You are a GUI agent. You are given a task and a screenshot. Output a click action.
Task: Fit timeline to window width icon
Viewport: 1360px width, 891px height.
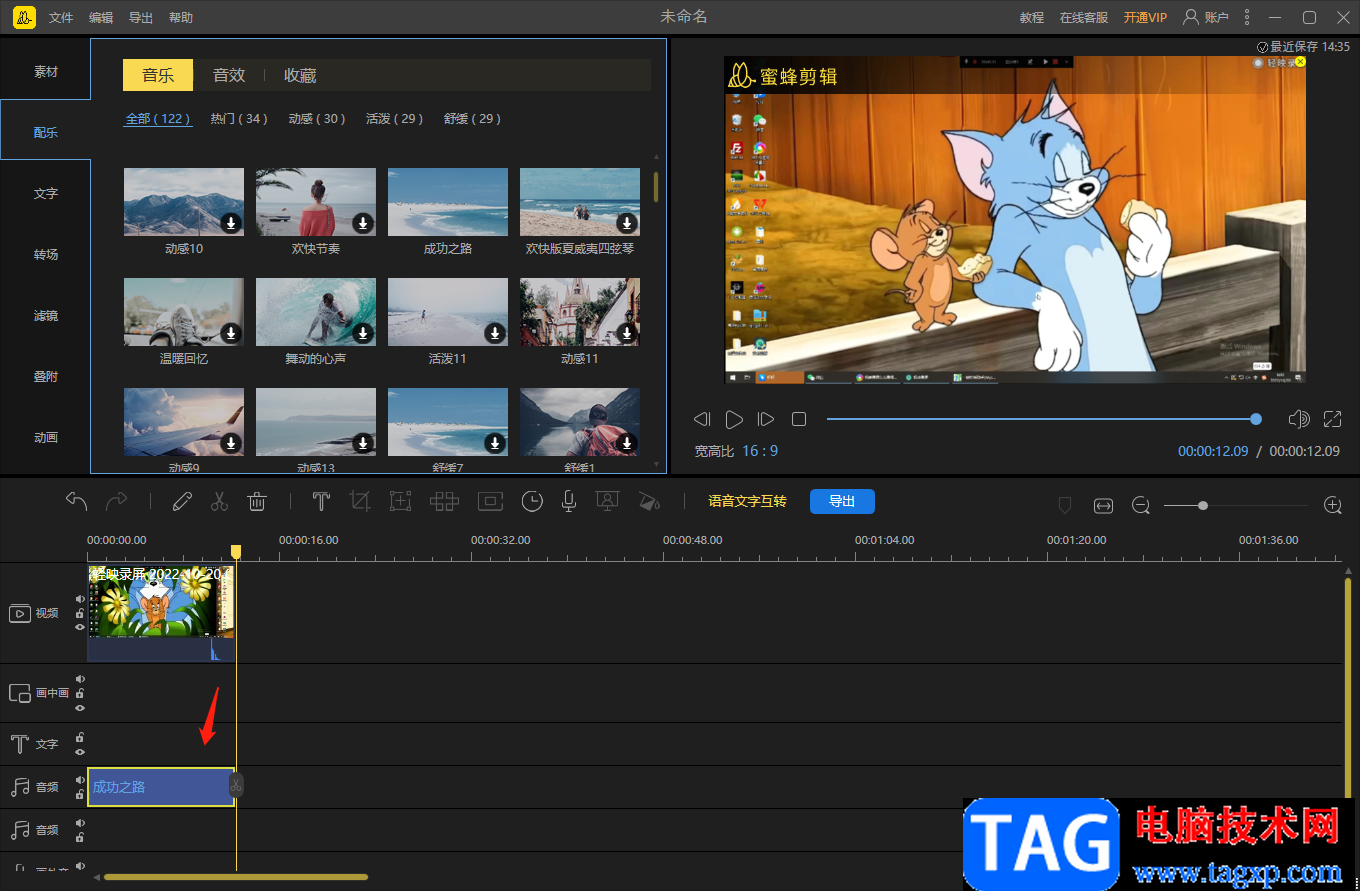pos(1103,506)
